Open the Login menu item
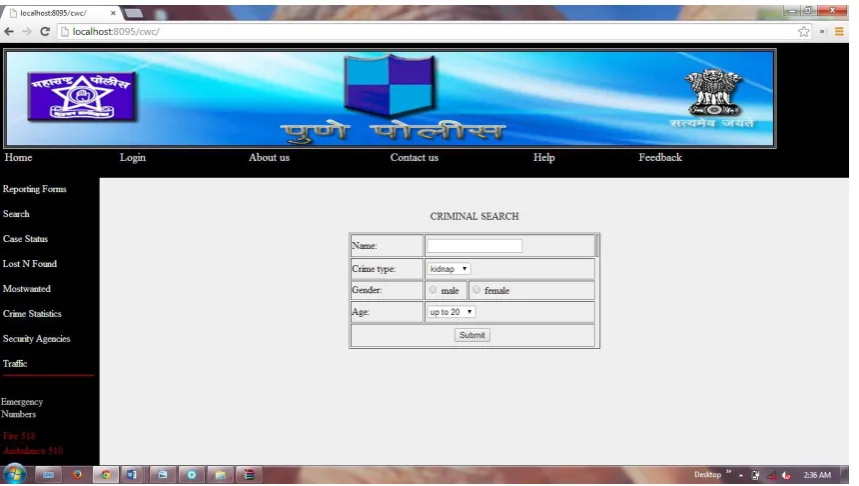Image resolution: width=859 pixels, height=486 pixels. (x=133, y=157)
